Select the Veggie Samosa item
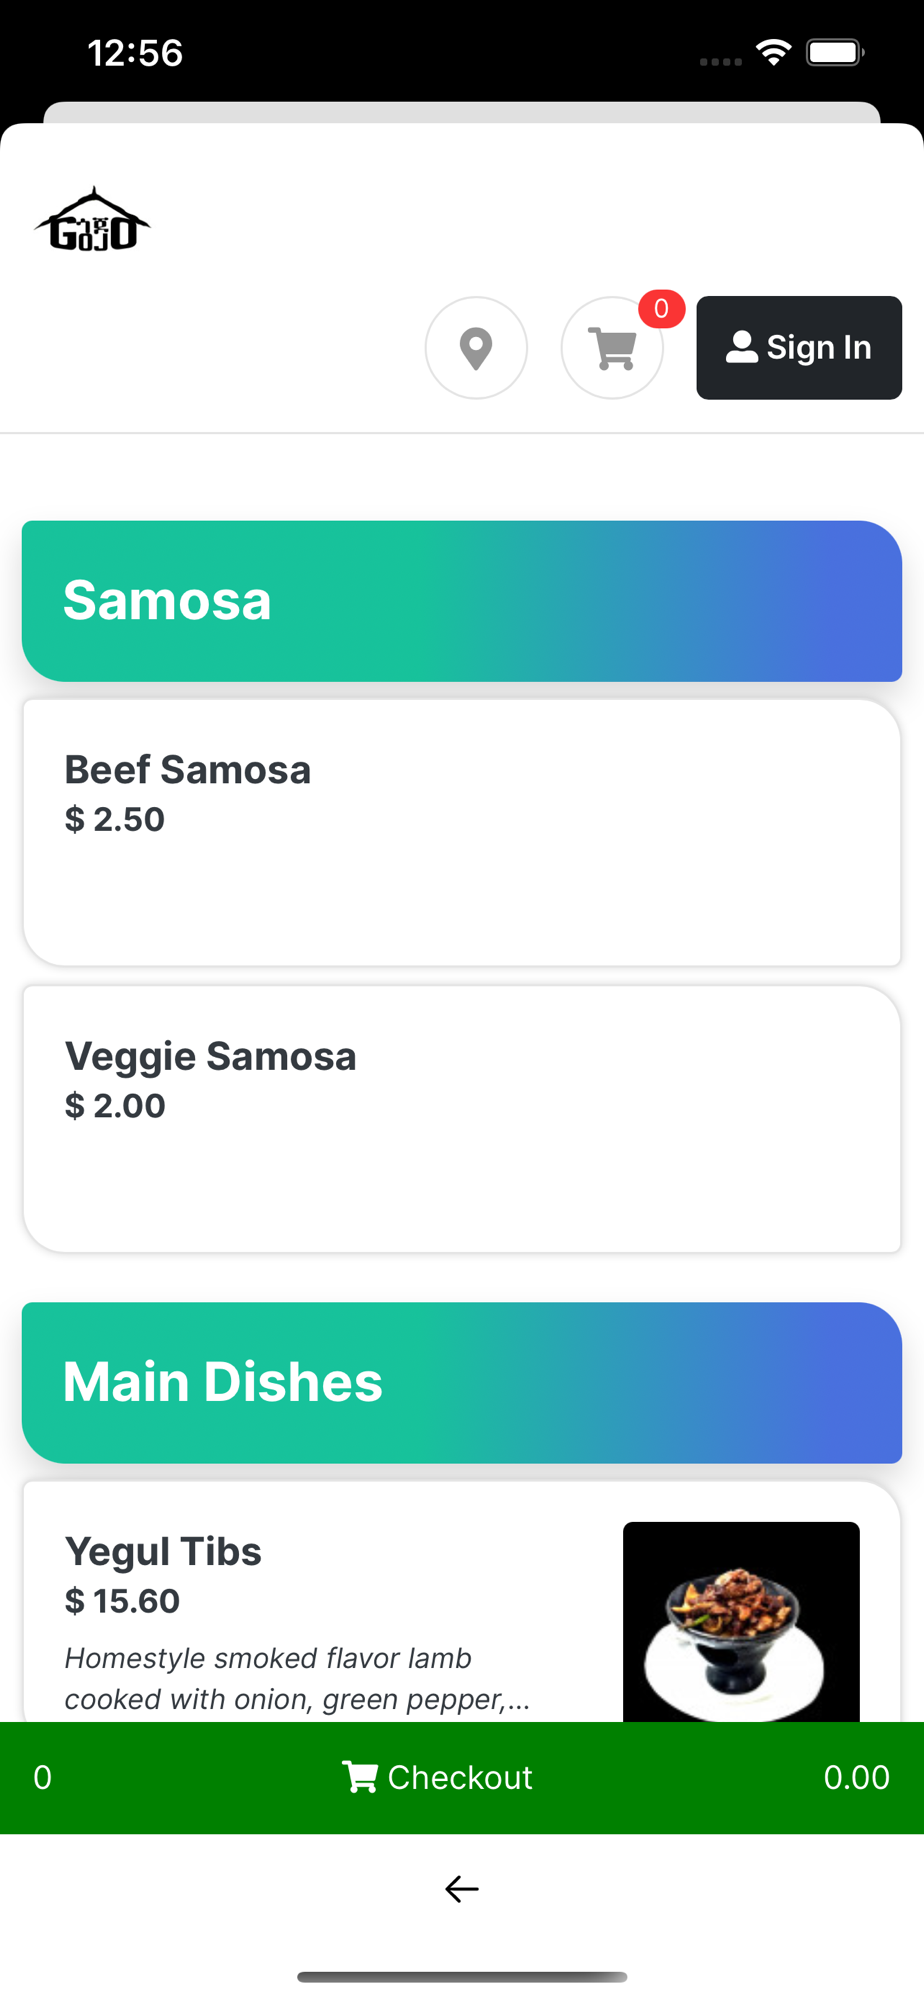This screenshot has height=2000, width=924. (x=462, y=1119)
